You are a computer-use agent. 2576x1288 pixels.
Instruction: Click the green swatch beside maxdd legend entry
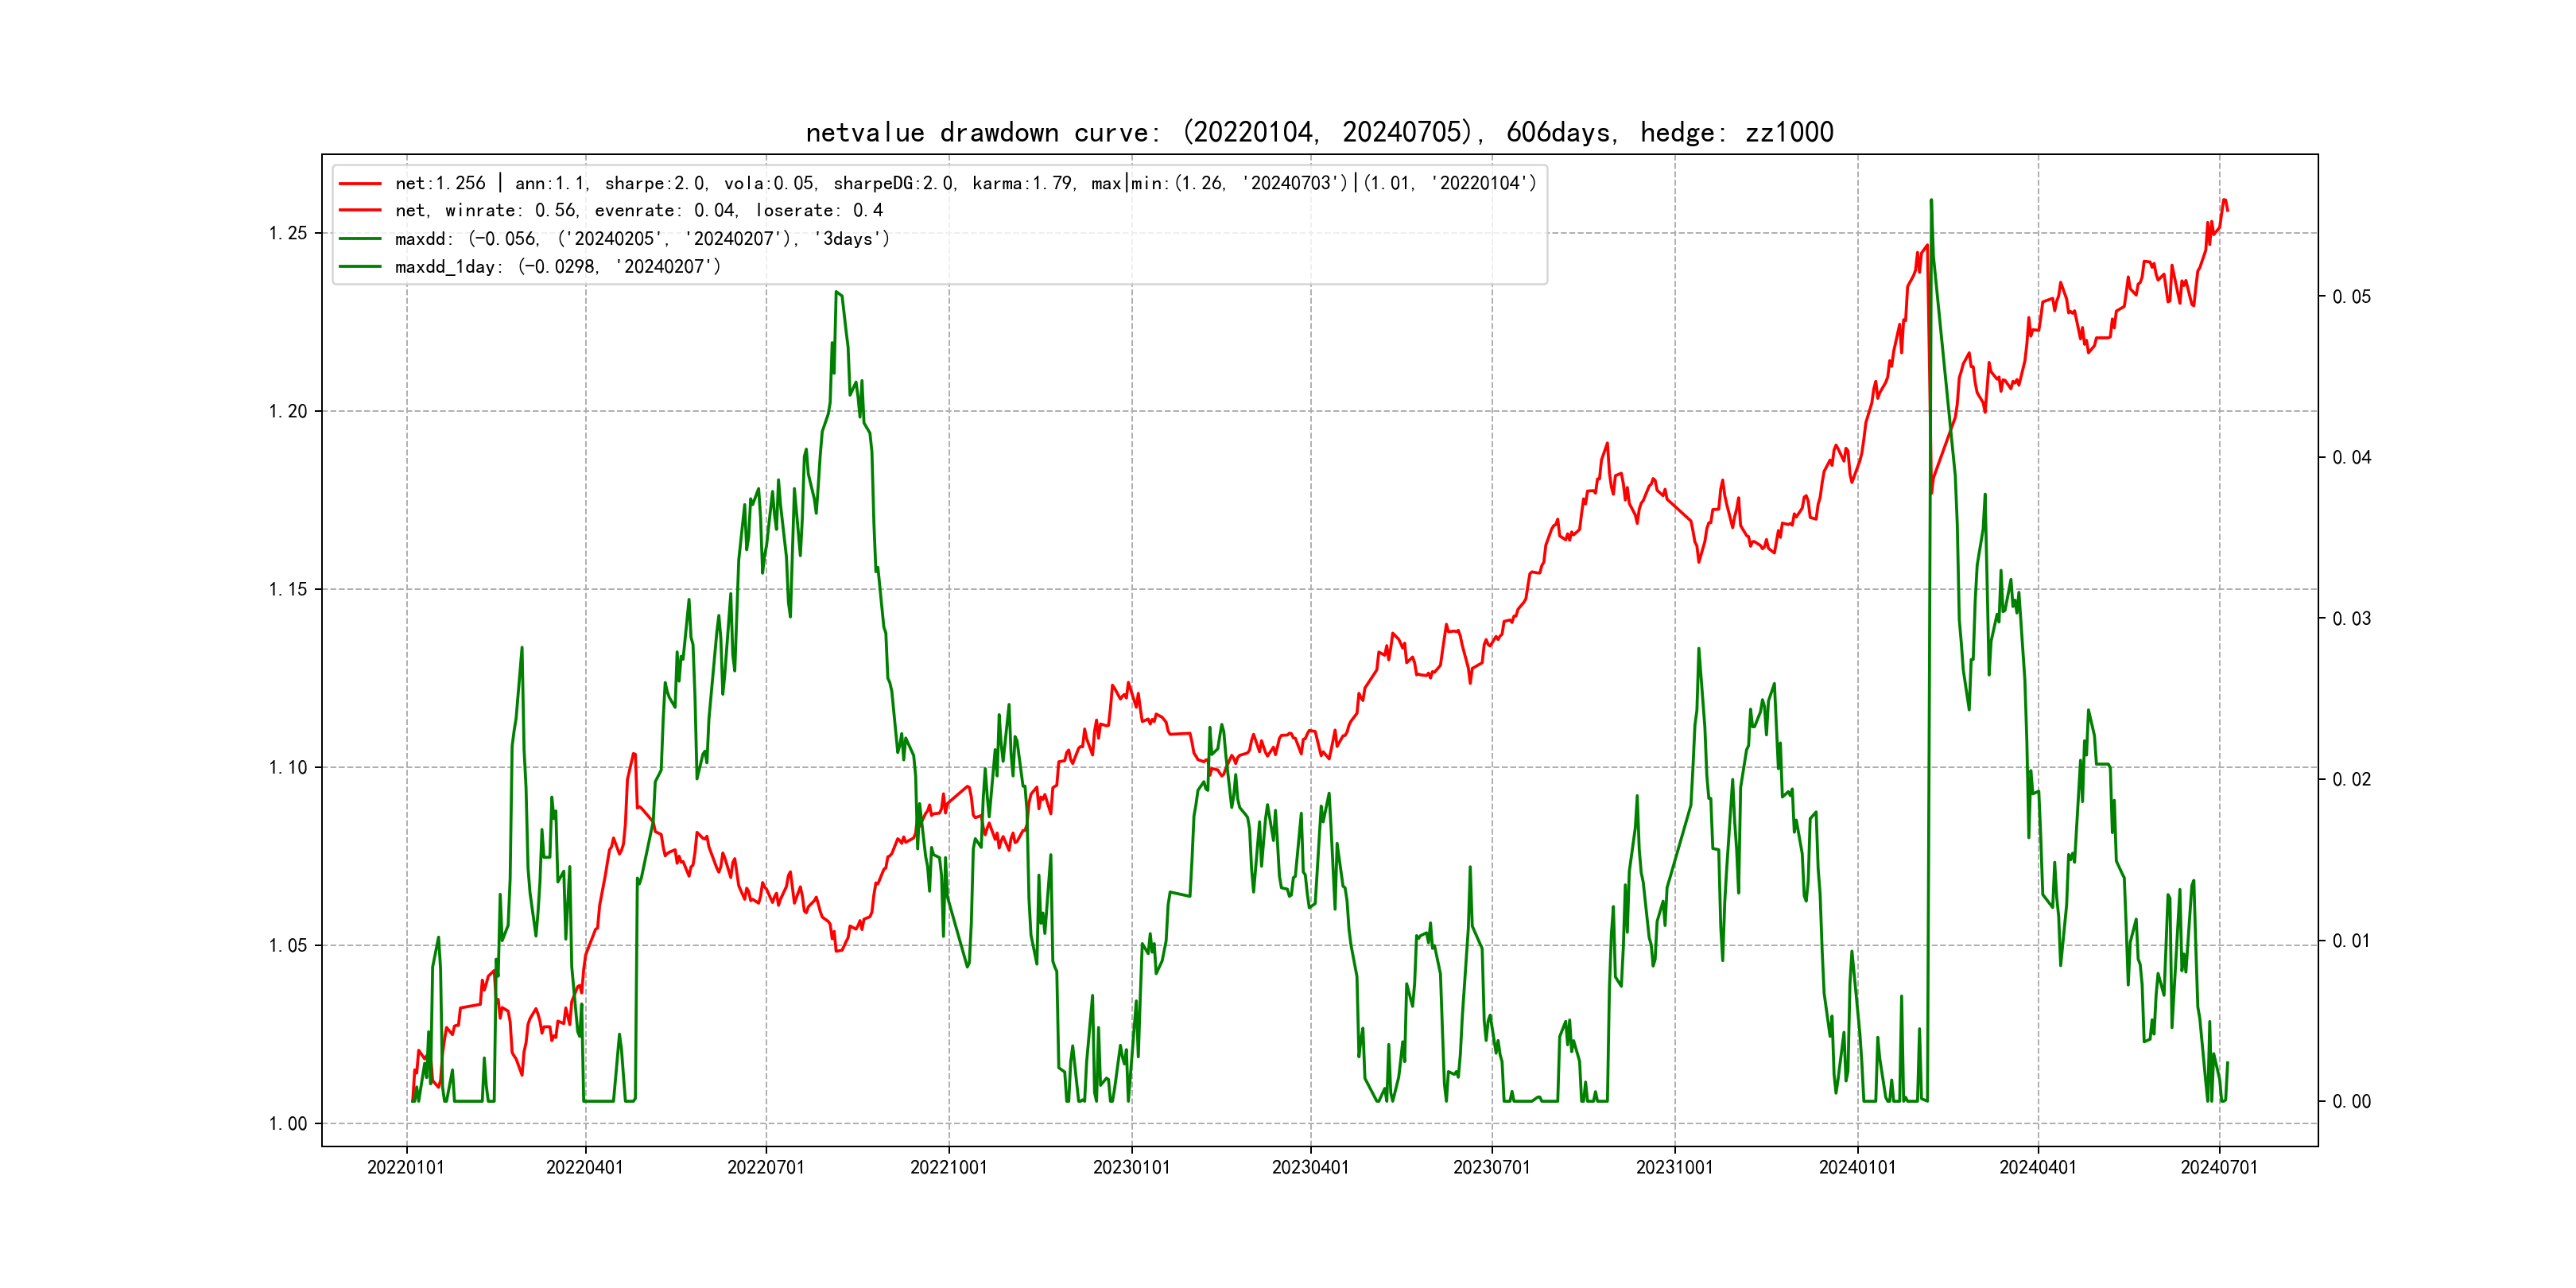(360, 239)
